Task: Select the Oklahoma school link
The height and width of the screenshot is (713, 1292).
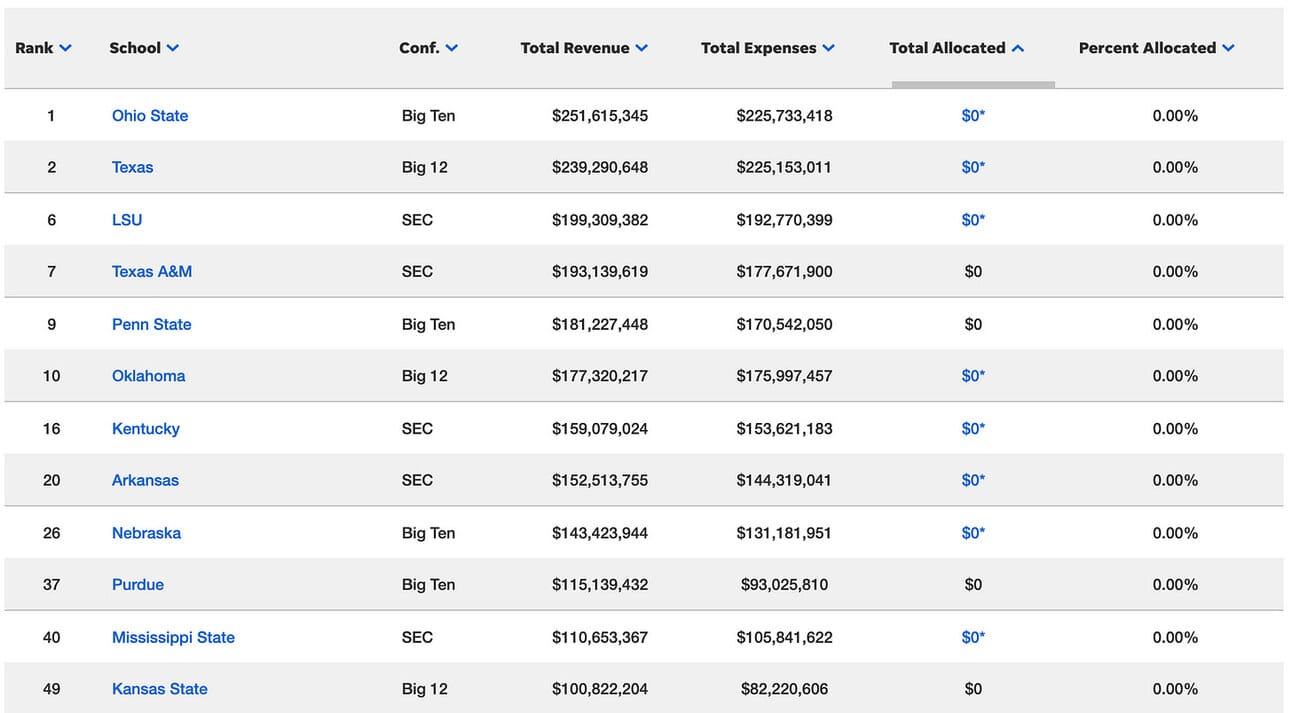Action: [x=148, y=376]
